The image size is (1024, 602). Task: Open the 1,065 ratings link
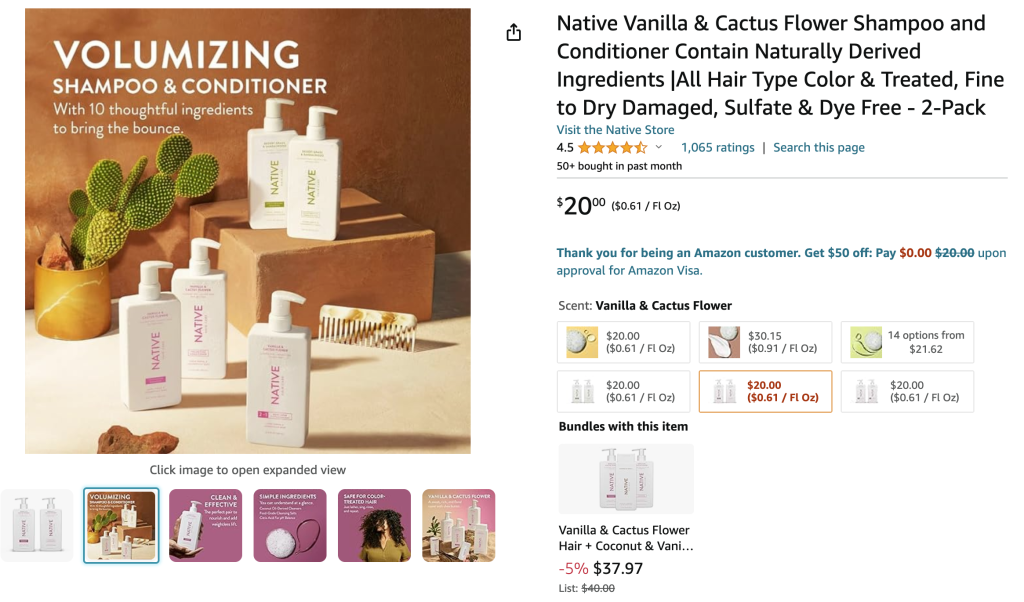(x=717, y=148)
